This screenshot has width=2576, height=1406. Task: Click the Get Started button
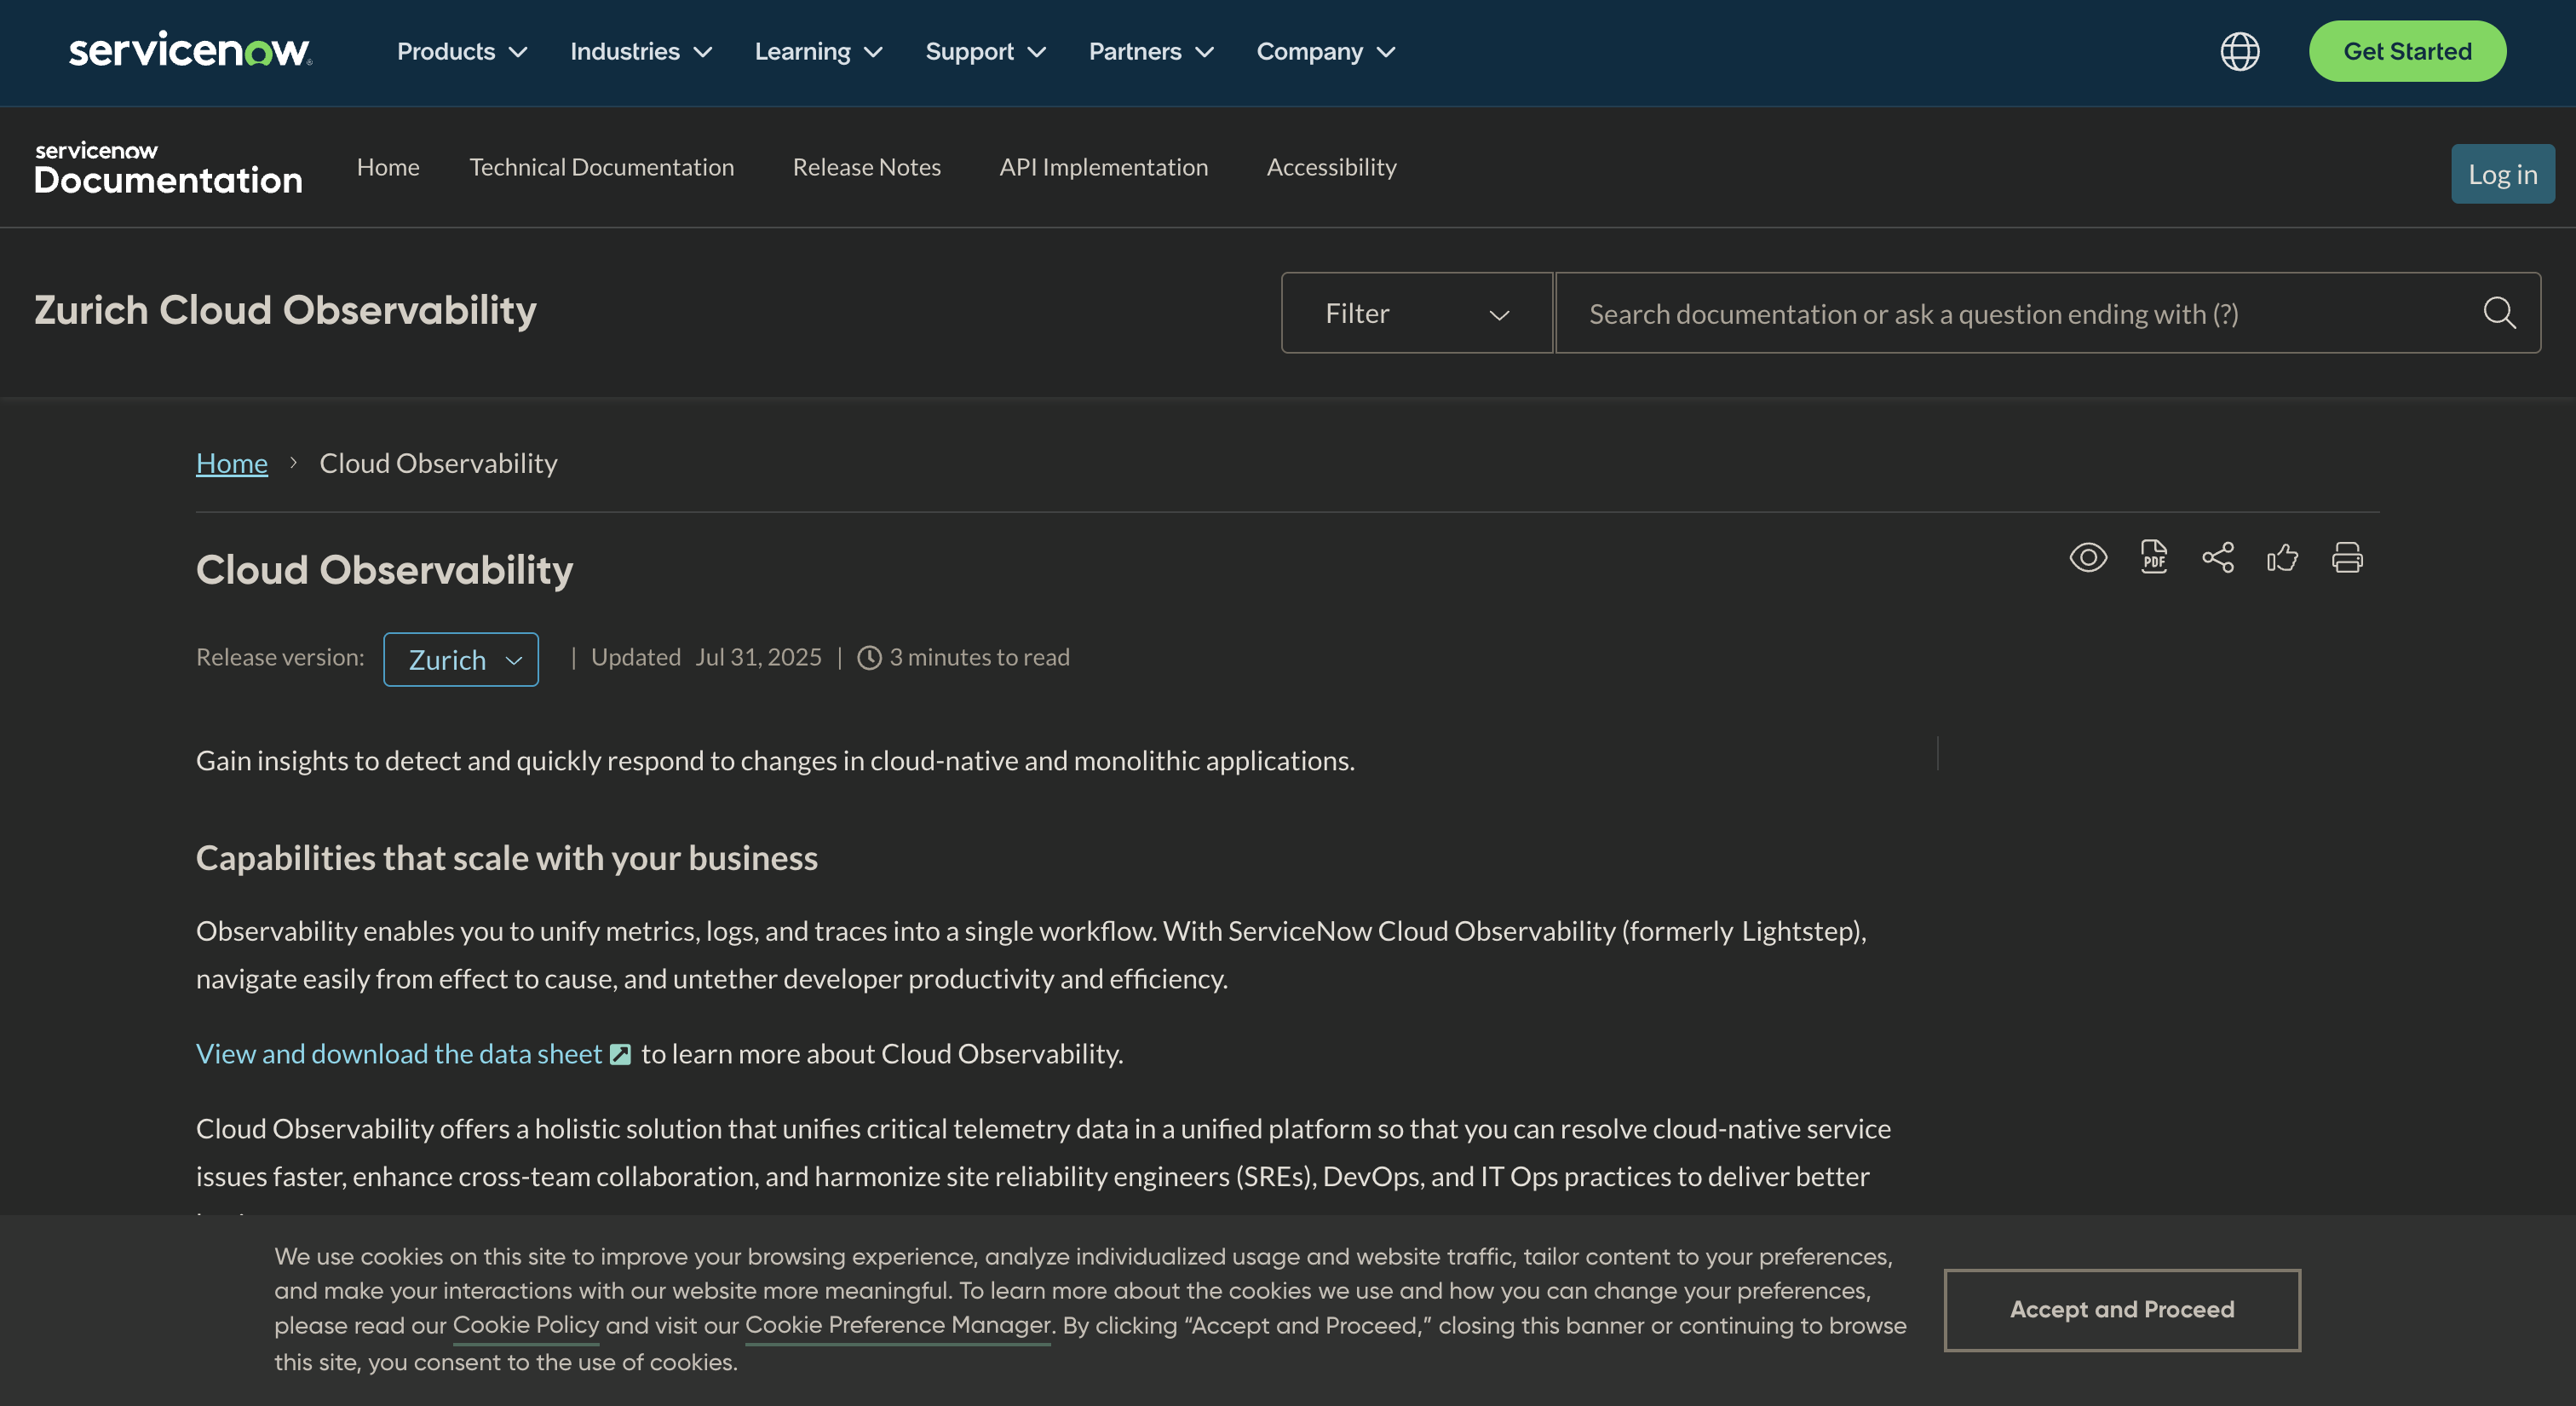[x=2406, y=51]
